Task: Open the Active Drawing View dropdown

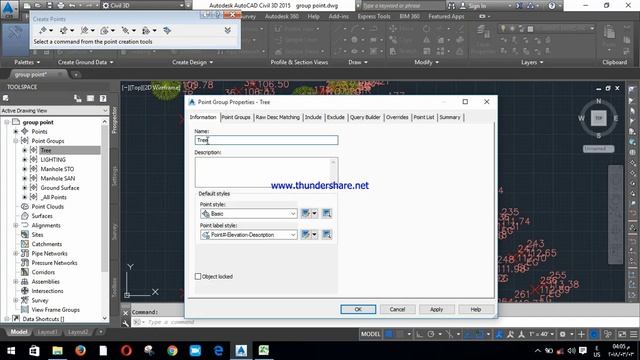Action: (54, 111)
